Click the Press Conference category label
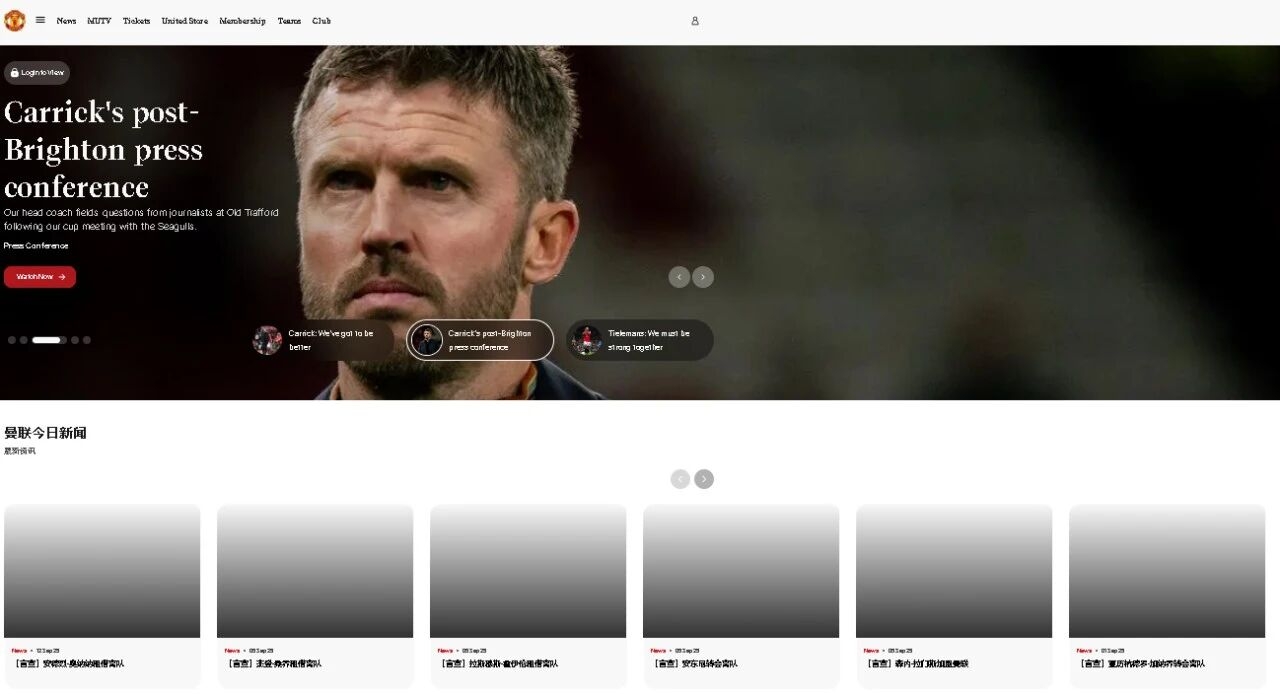The image size is (1280, 694). [36, 246]
